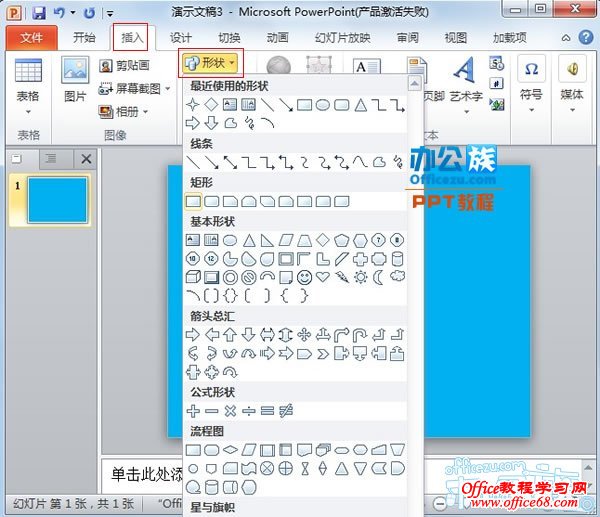
Task: Select the triangle in recently used shapes
Action: [x=360, y=104]
